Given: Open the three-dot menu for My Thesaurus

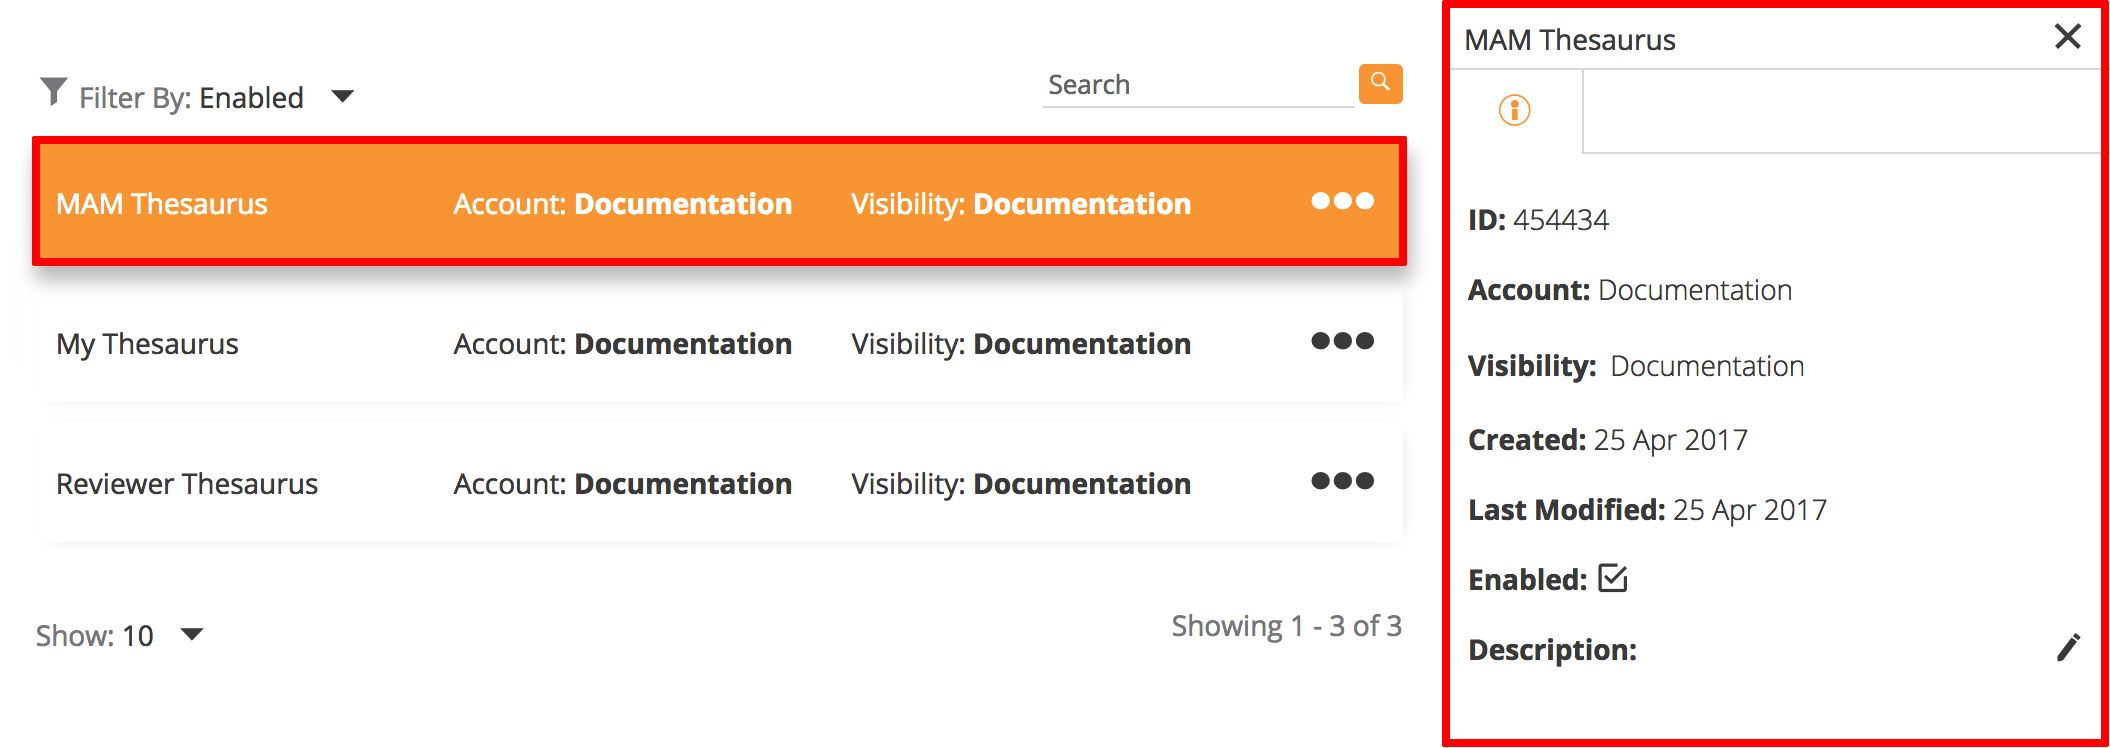Looking at the screenshot, I should pyautogui.click(x=1342, y=341).
